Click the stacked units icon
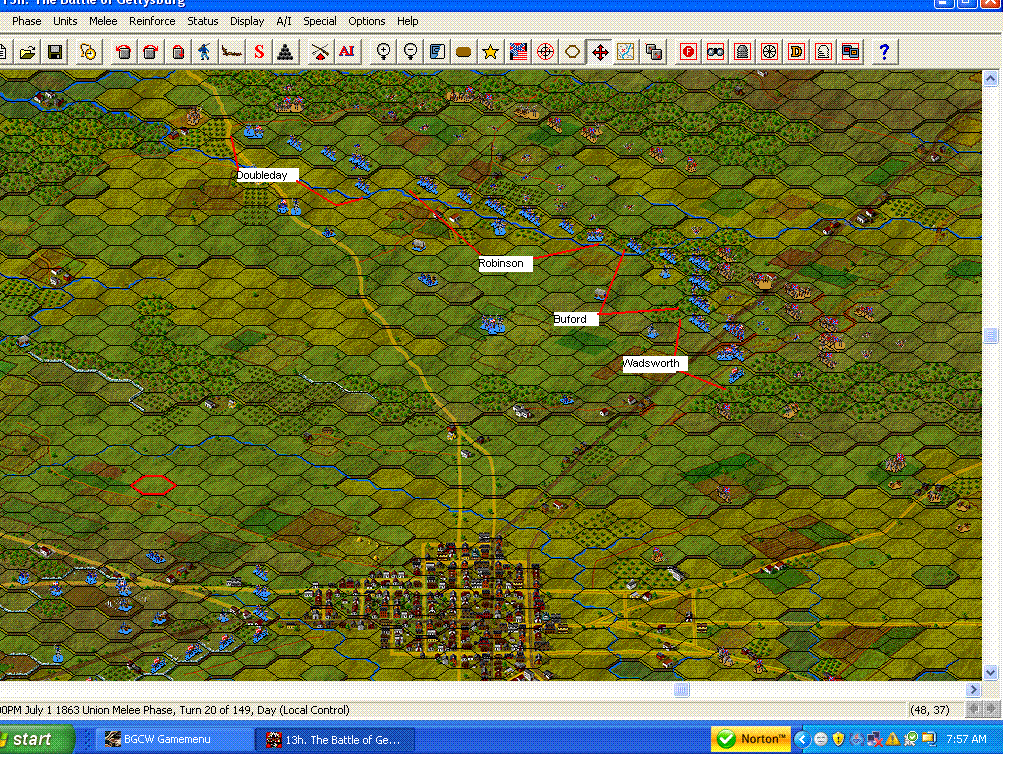This screenshot has width=1024, height=768. coord(653,52)
